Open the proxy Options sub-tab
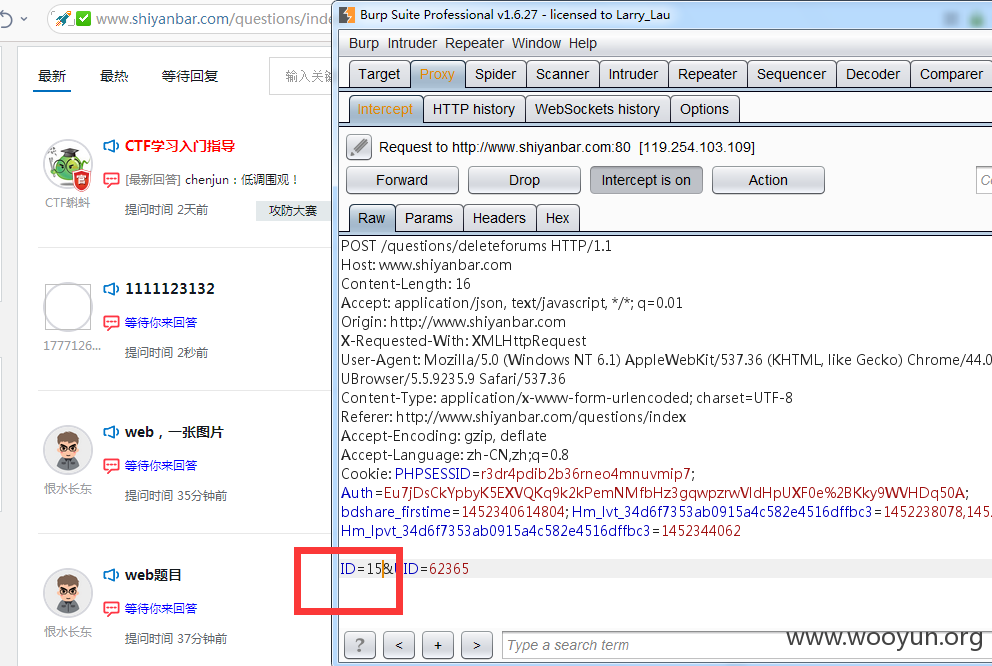Screen dimensions: 992x666 point(704,109)
